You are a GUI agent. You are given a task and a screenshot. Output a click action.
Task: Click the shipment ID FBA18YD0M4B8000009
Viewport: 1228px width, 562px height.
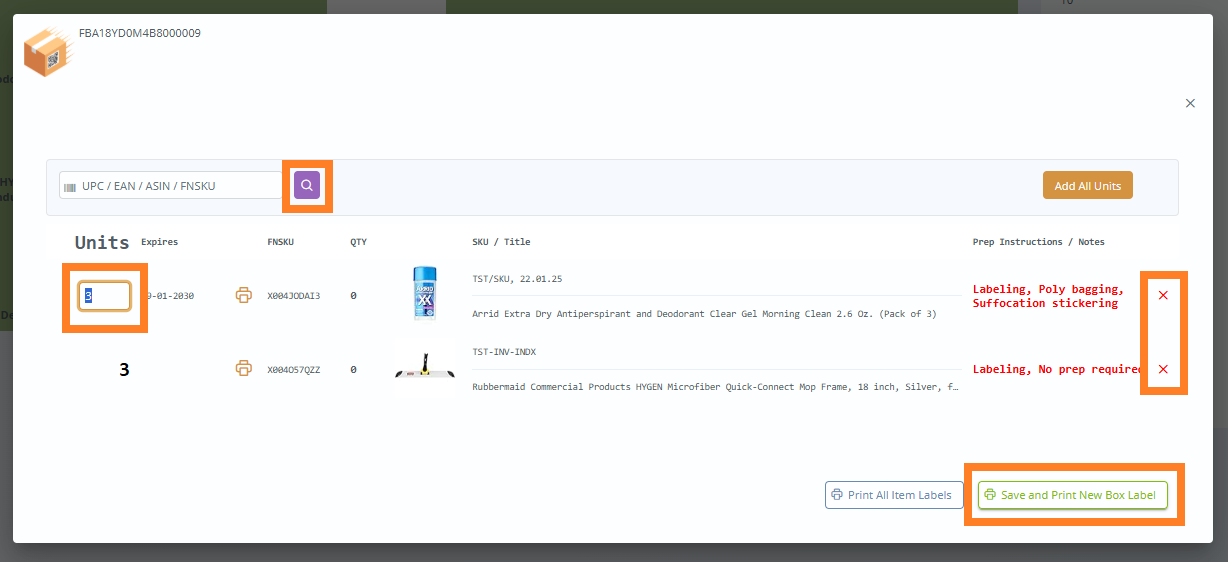point(140,33)
